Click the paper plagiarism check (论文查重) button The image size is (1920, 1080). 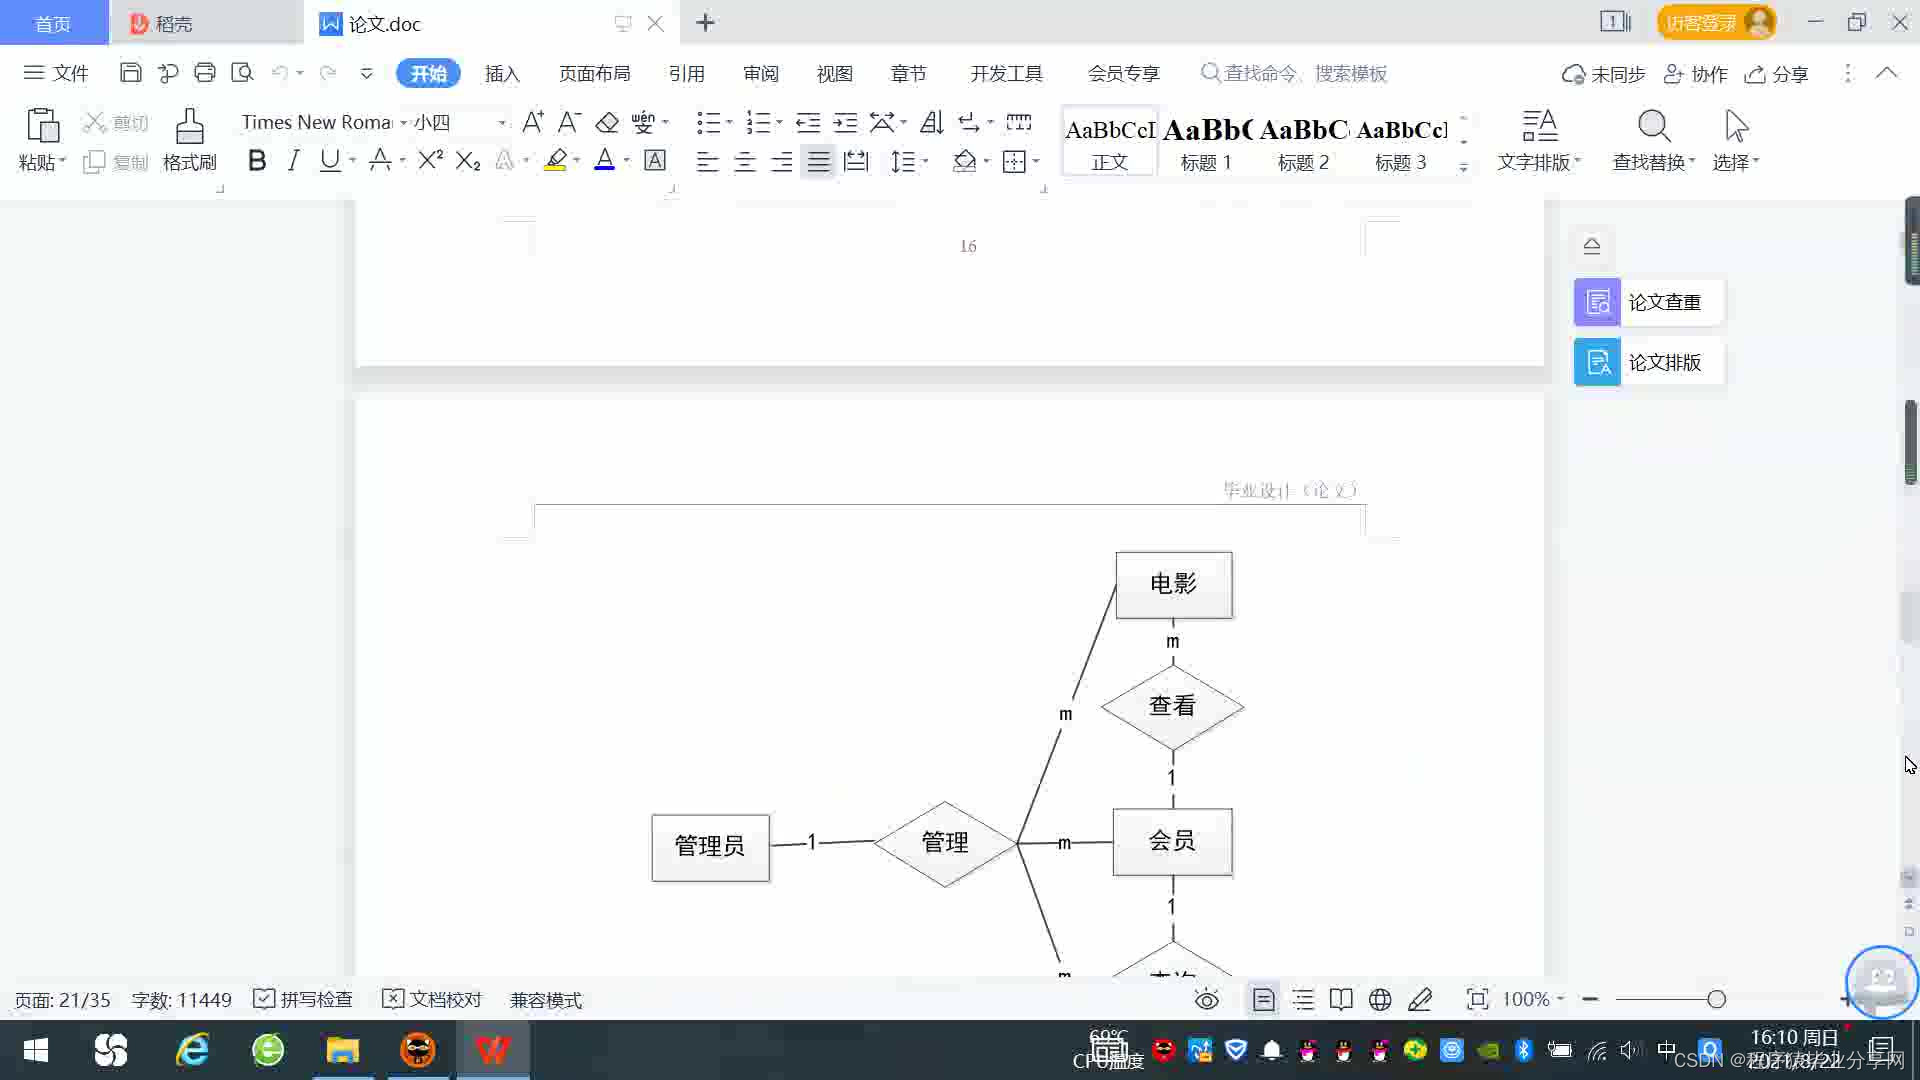click(x=1648, y=302)
